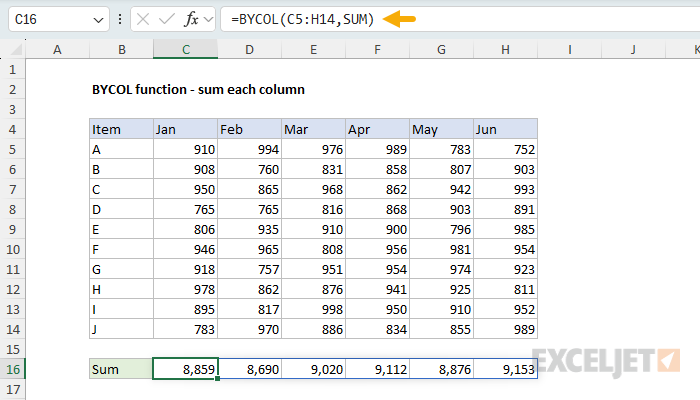This screenshot has height=400, width=700.
Task: Select column J header
Action: 633,50
